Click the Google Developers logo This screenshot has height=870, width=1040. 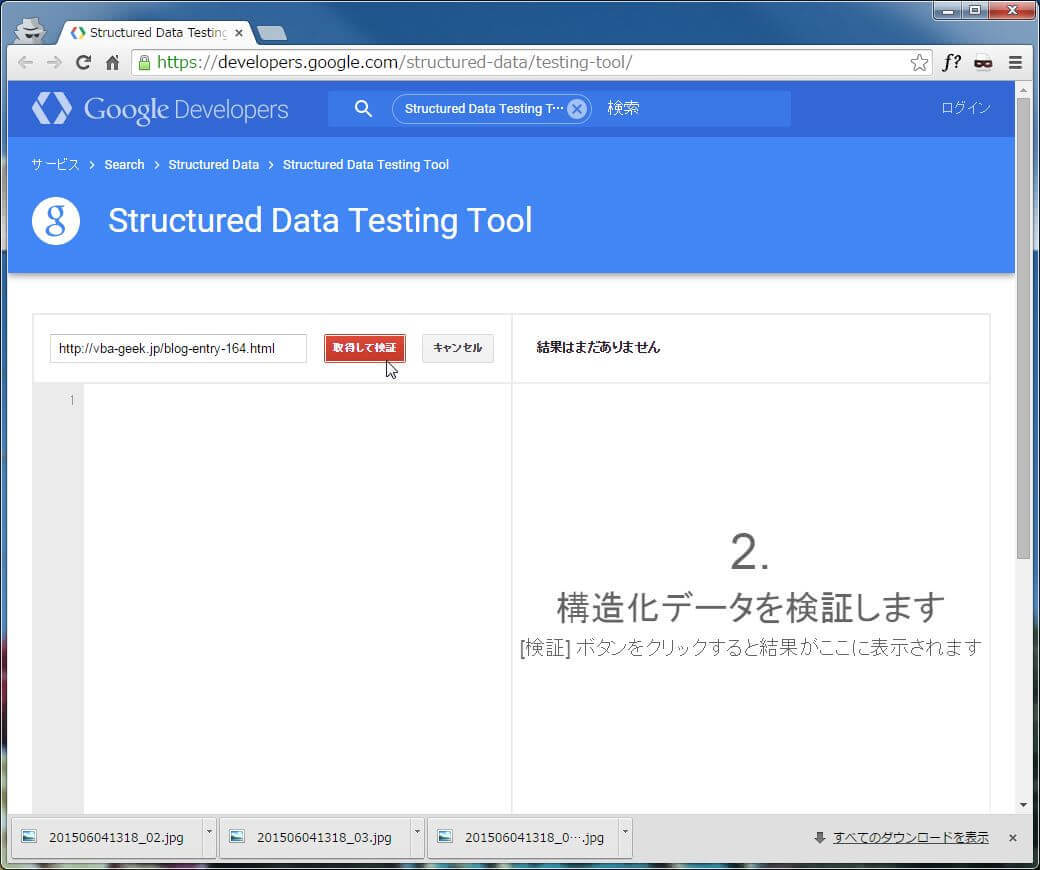click(x=160, y=109)
